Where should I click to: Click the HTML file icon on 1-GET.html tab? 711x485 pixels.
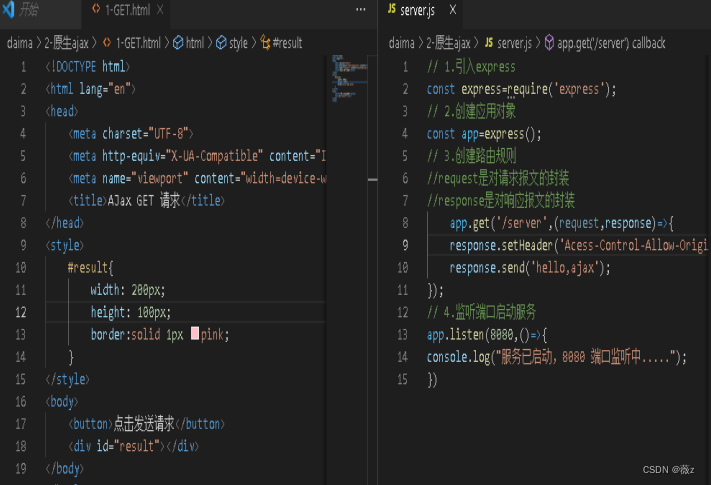pyautogui.click(x=96, y=9)
